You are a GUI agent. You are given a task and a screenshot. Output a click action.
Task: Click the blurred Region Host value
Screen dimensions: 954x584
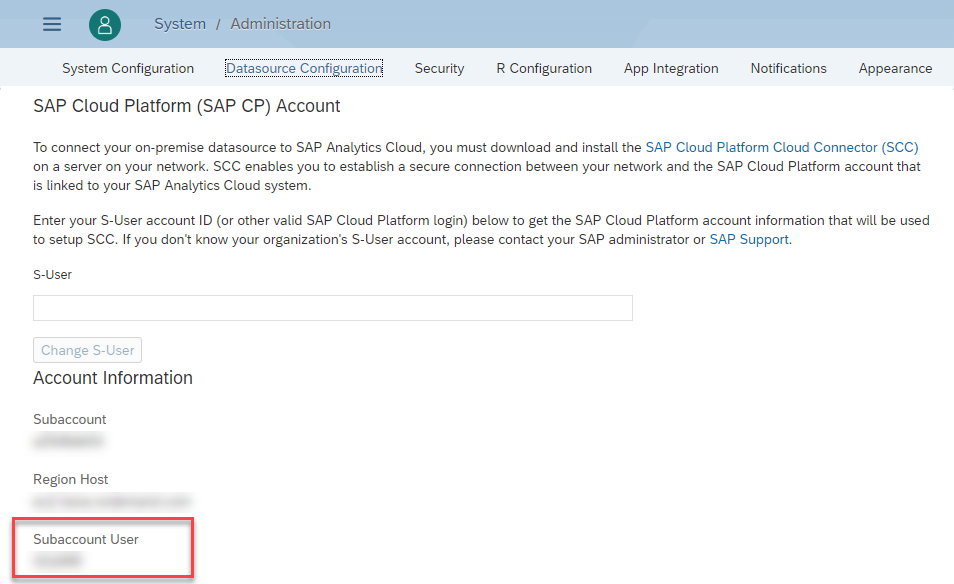tap(111, 501)
